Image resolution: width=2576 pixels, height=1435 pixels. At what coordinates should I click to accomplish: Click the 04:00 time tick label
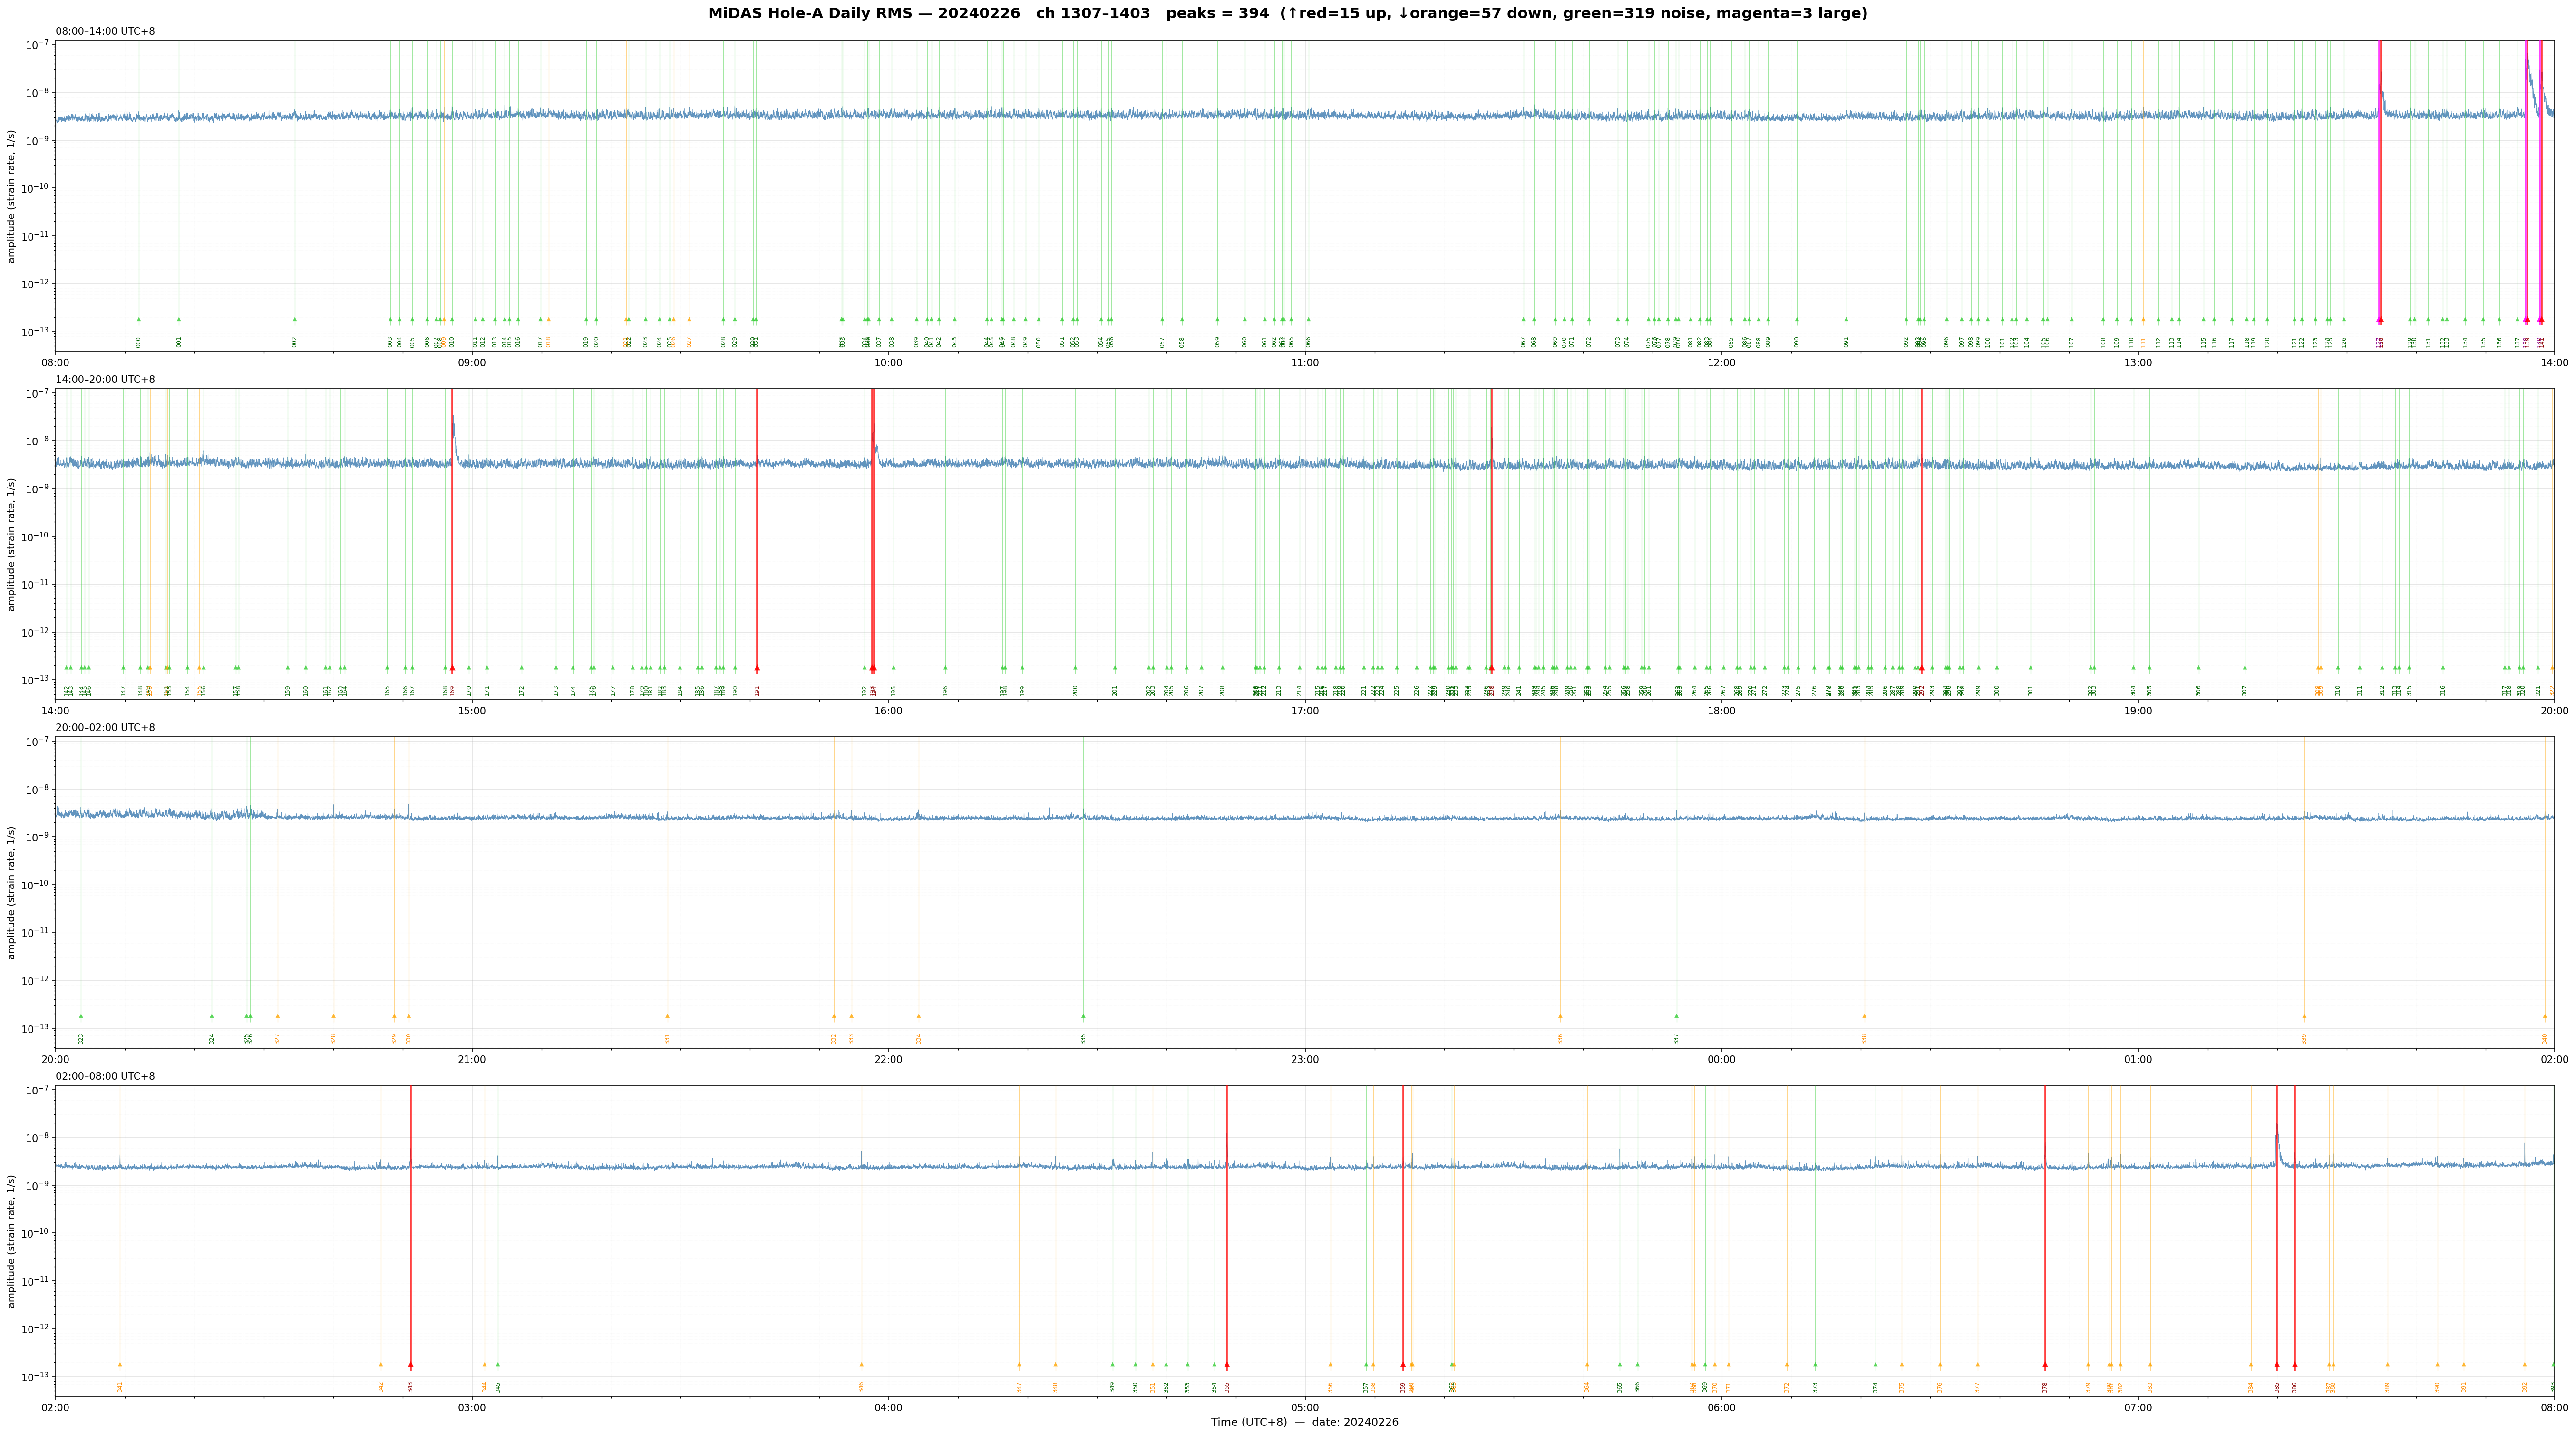[x=888, y=1408]
